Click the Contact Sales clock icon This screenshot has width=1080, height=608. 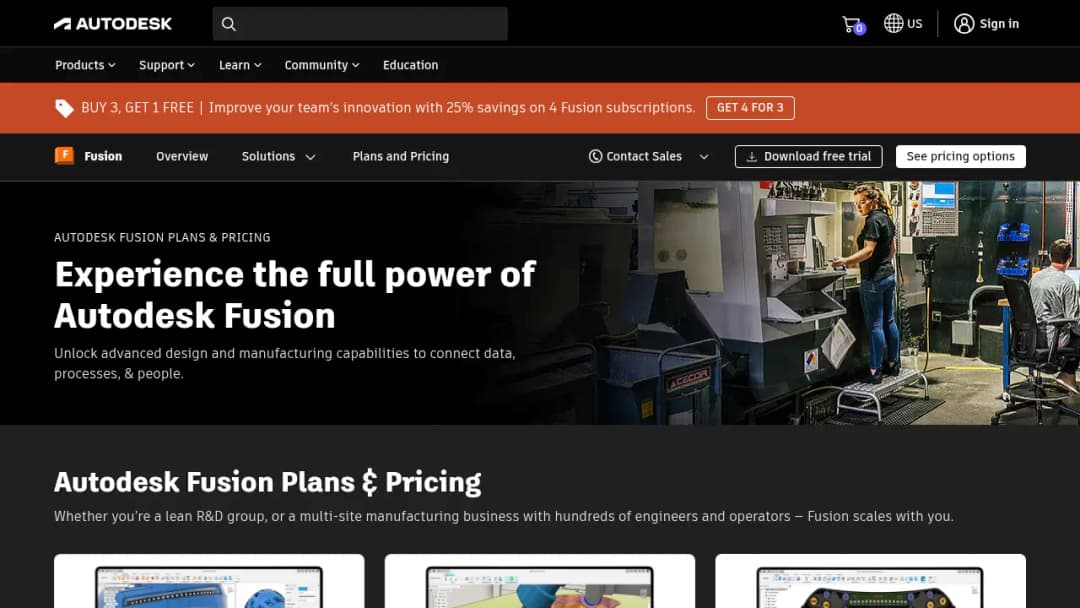pyautogui.click(x=595, y=156)
